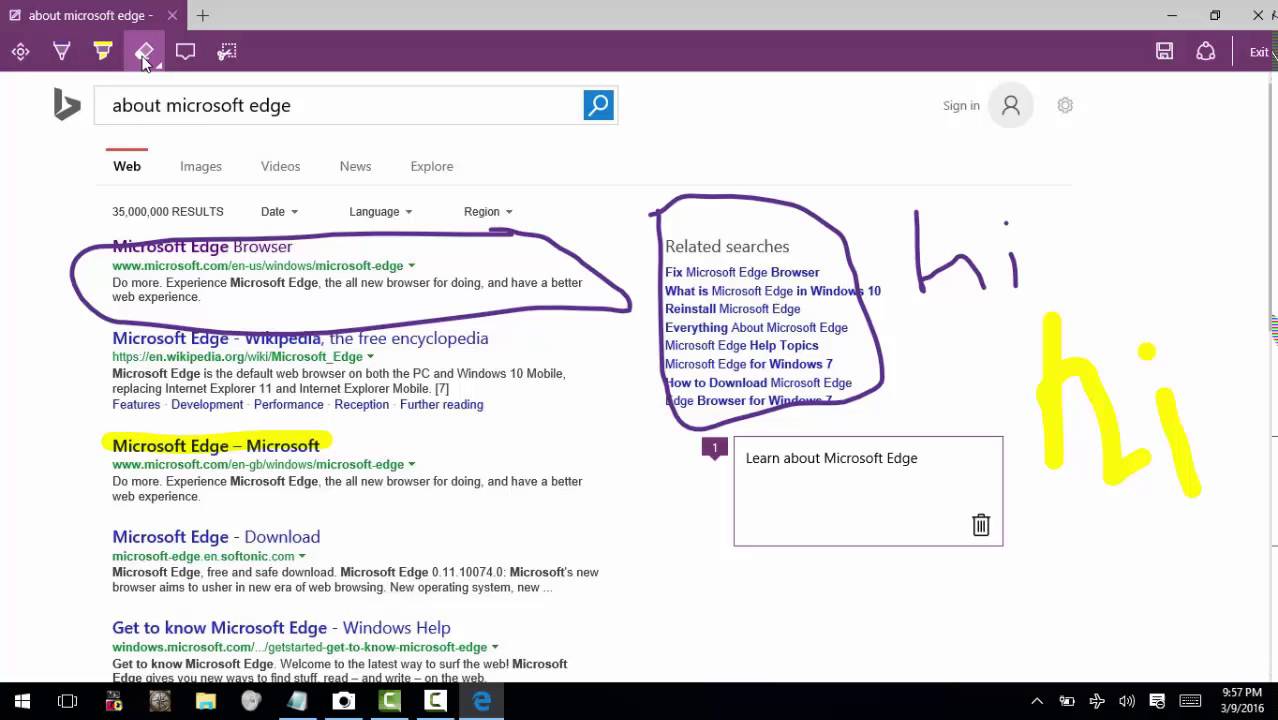Open the Windows Start menu
Screen dimensions: 1278x720
[x=22, y=701]
